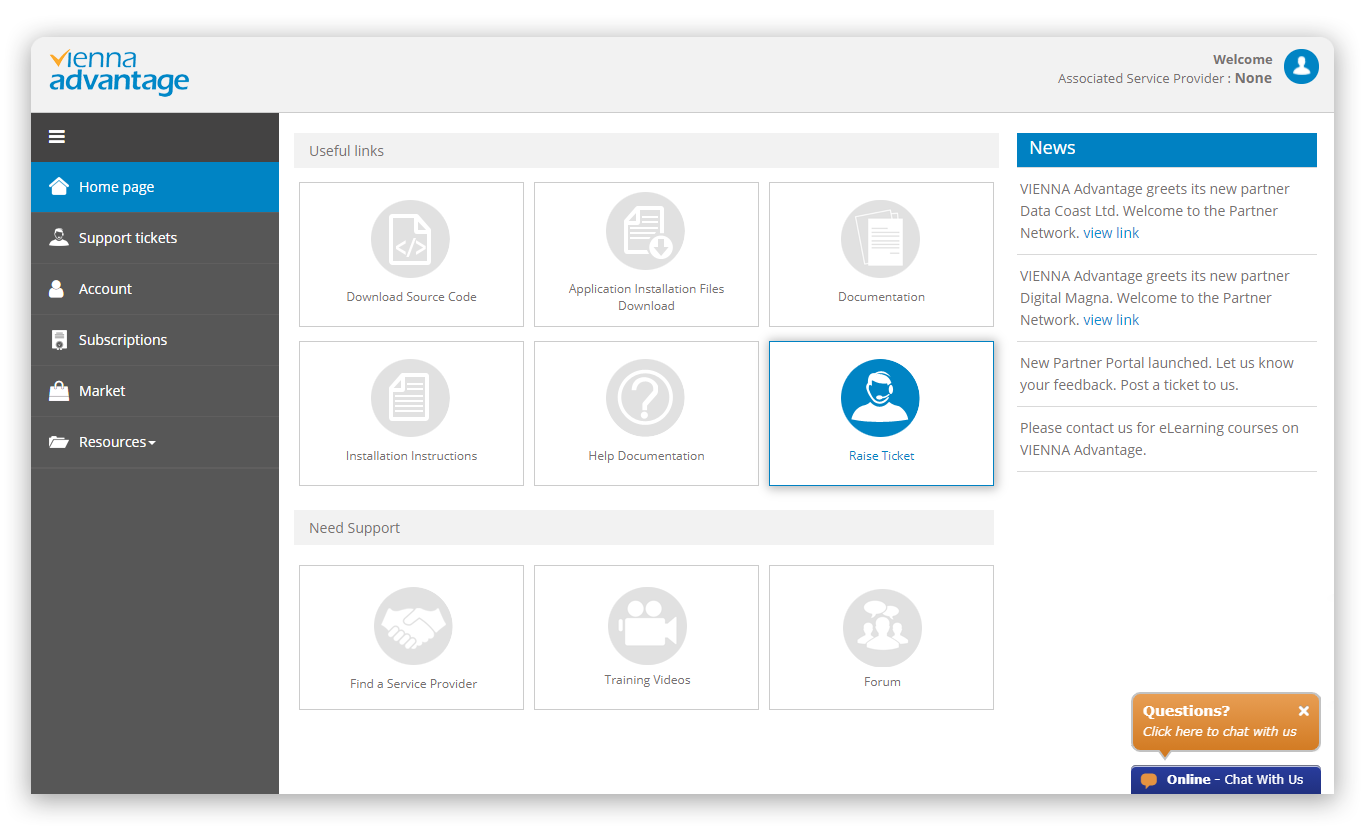Image resolution: width=1364 pixels, height=830 pixels.
Task: Go to Support tickets in sidebar
Action: click(x=127, y=238)
